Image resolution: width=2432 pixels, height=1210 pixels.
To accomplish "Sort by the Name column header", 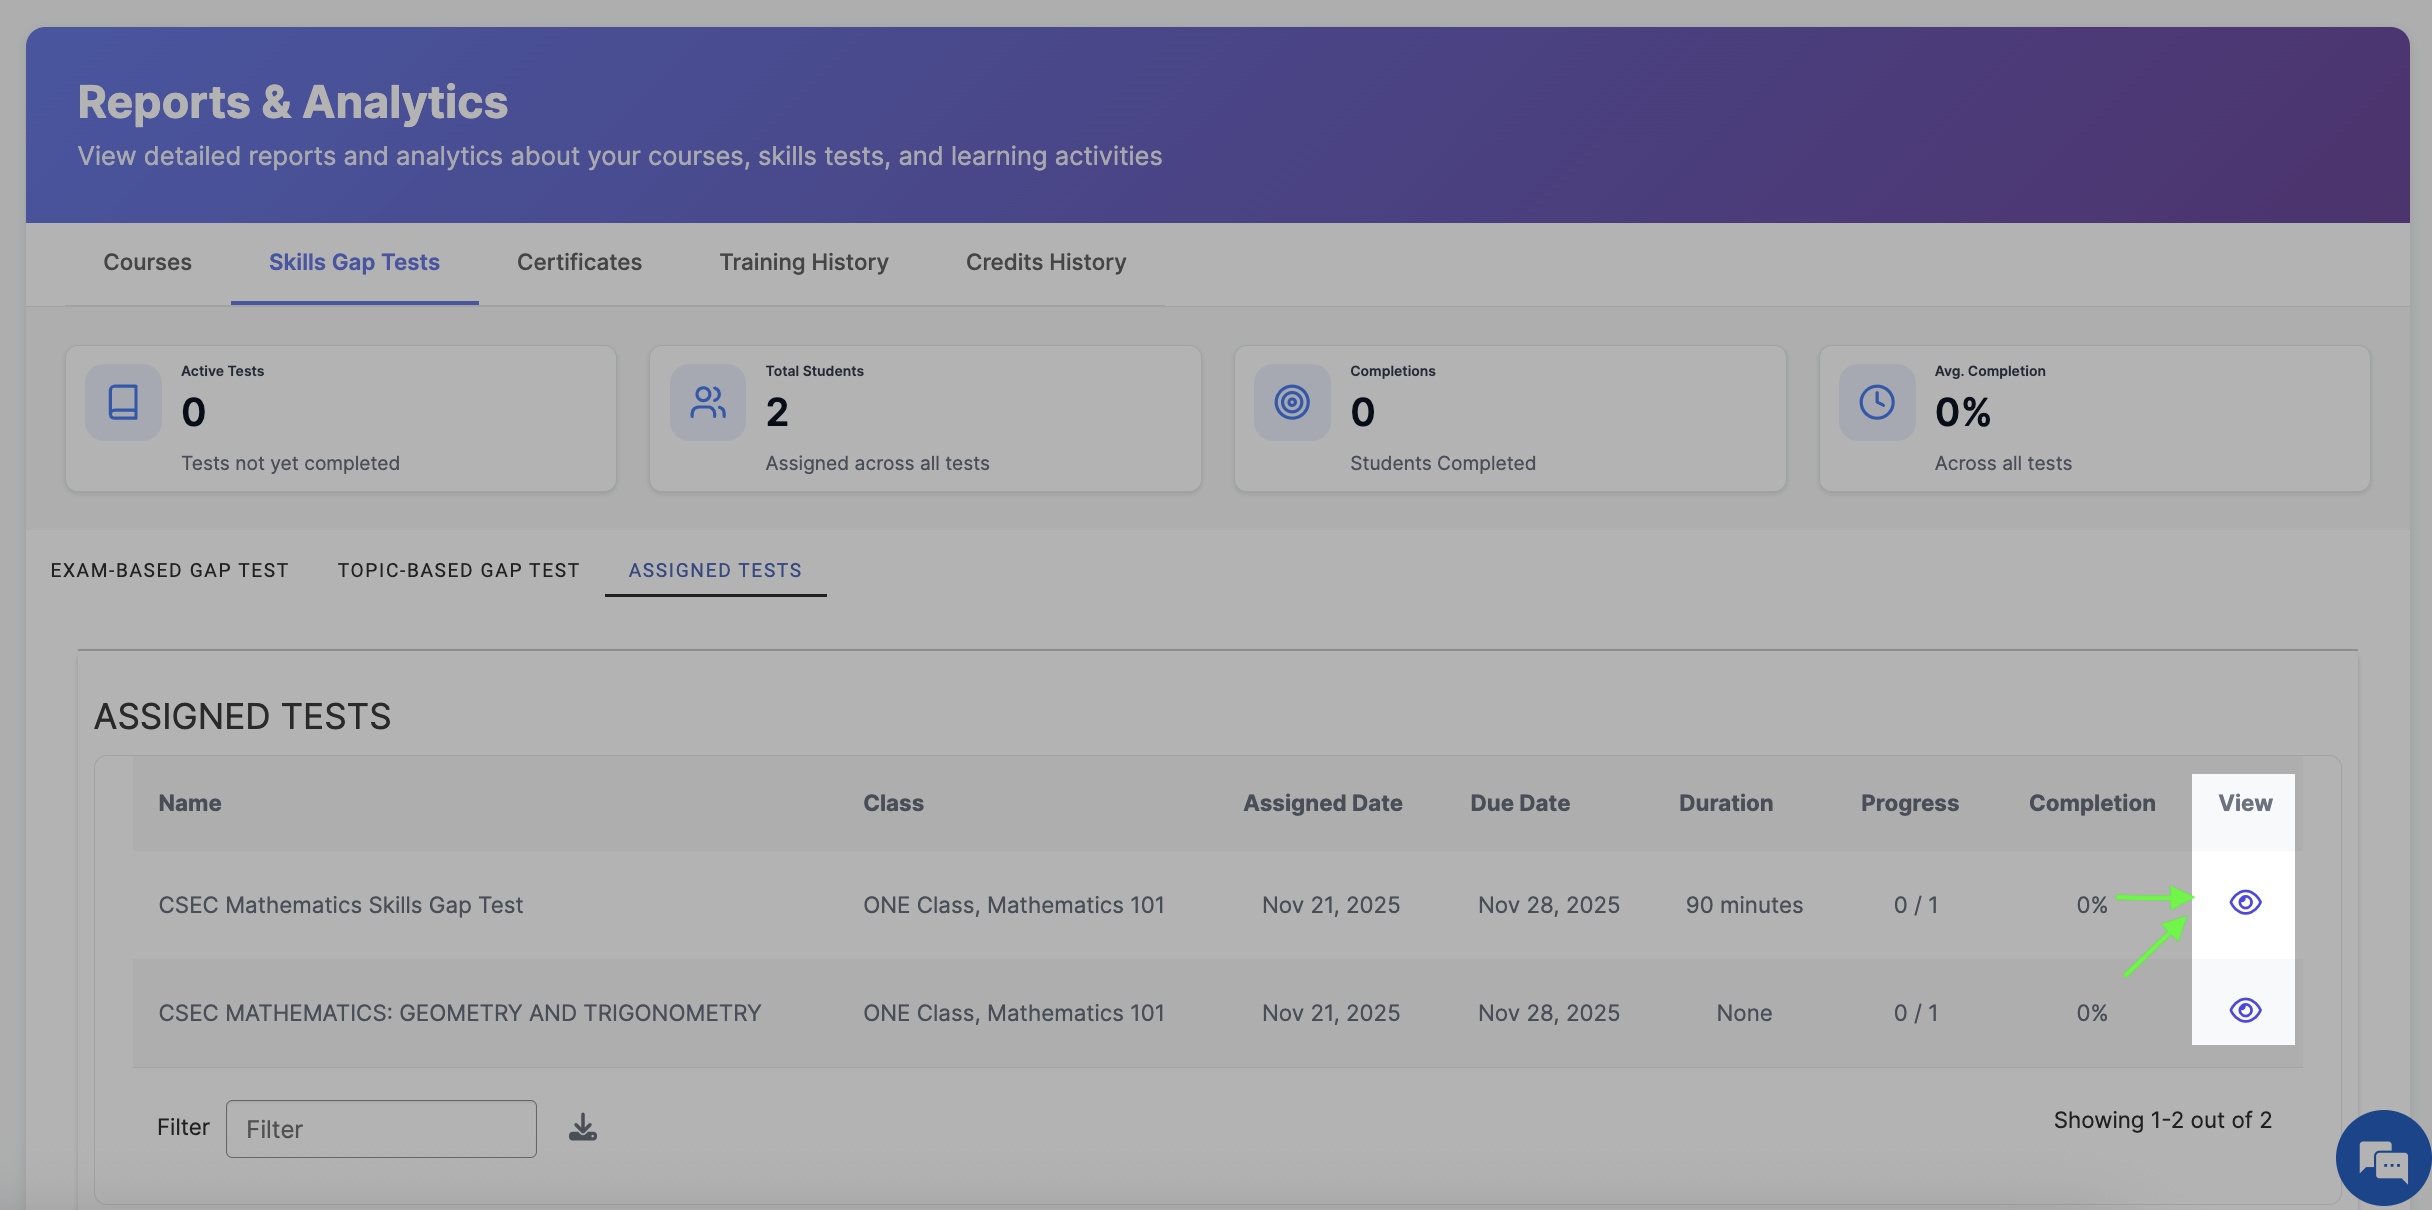I will [x=190, y=803].
